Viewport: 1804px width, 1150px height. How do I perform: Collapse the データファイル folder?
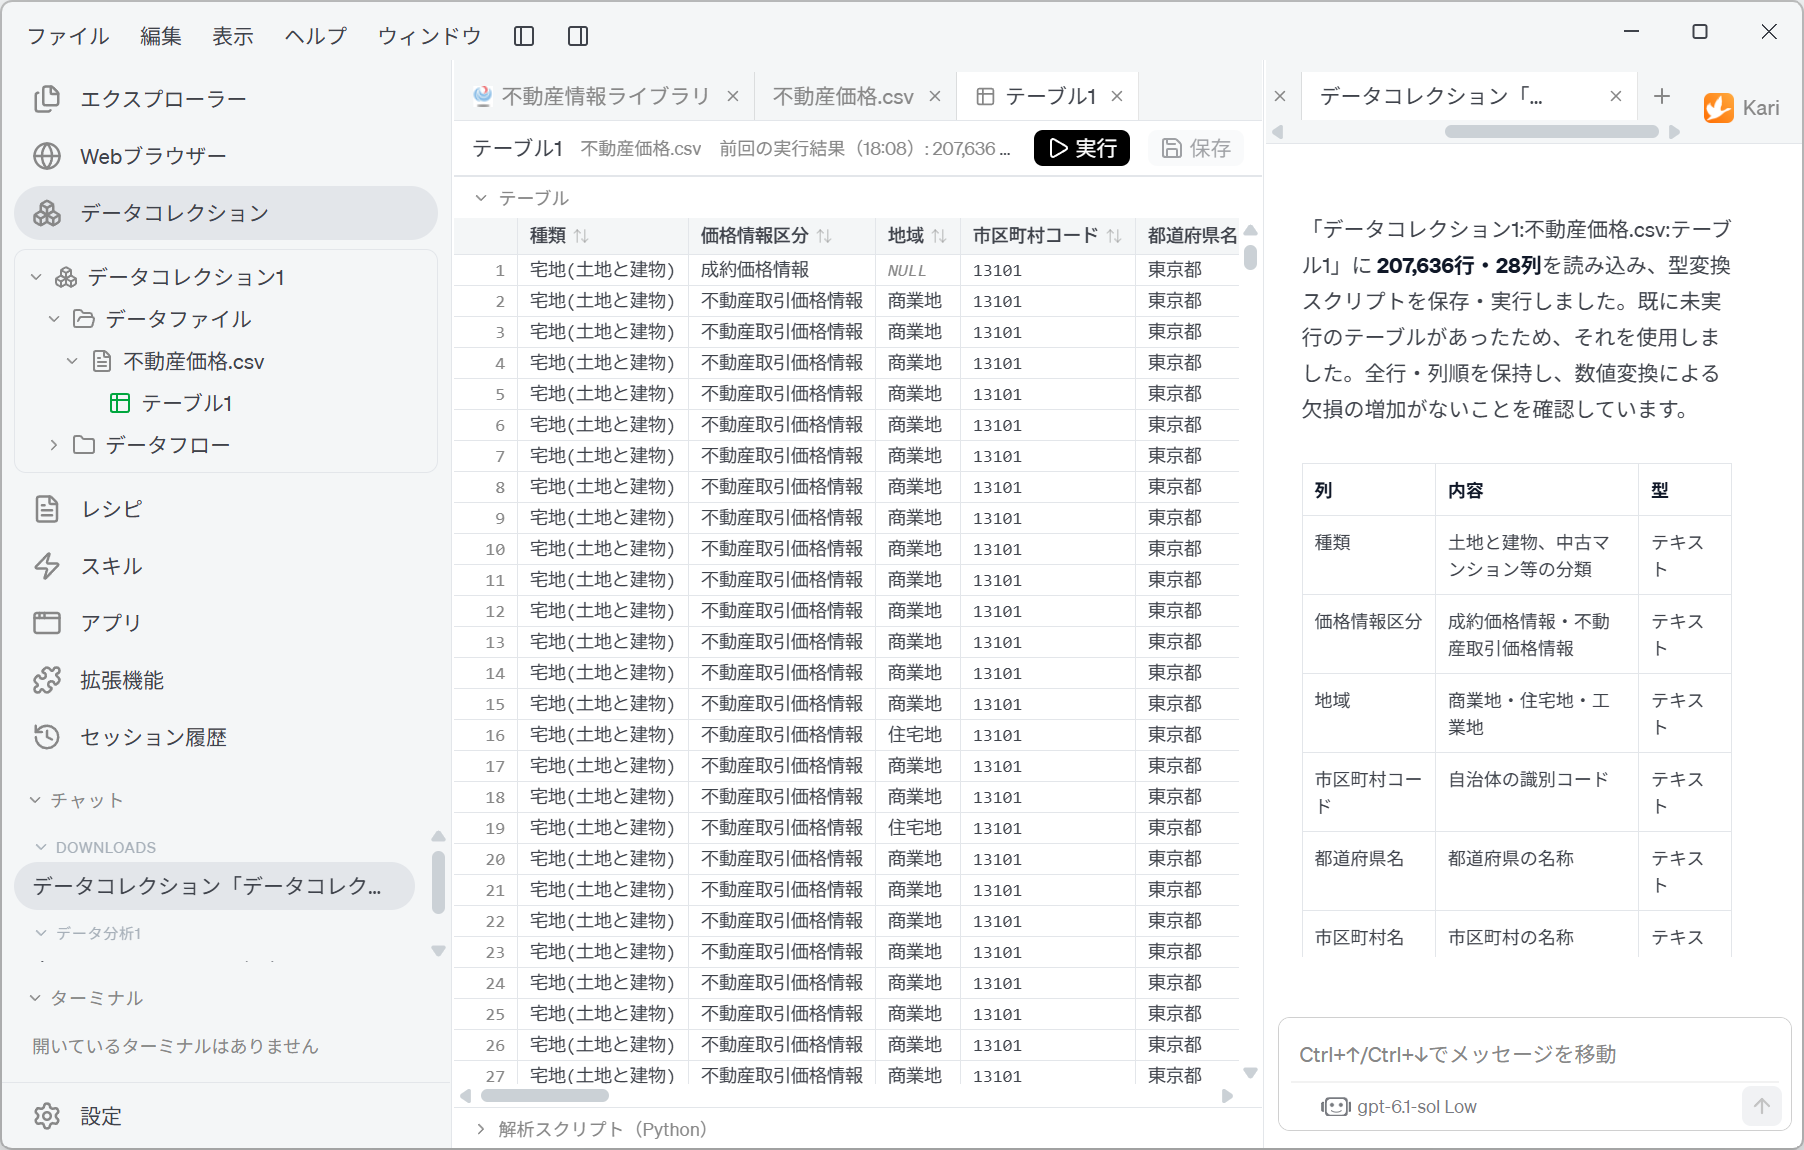pyautogui.click(x=54, y=319)
